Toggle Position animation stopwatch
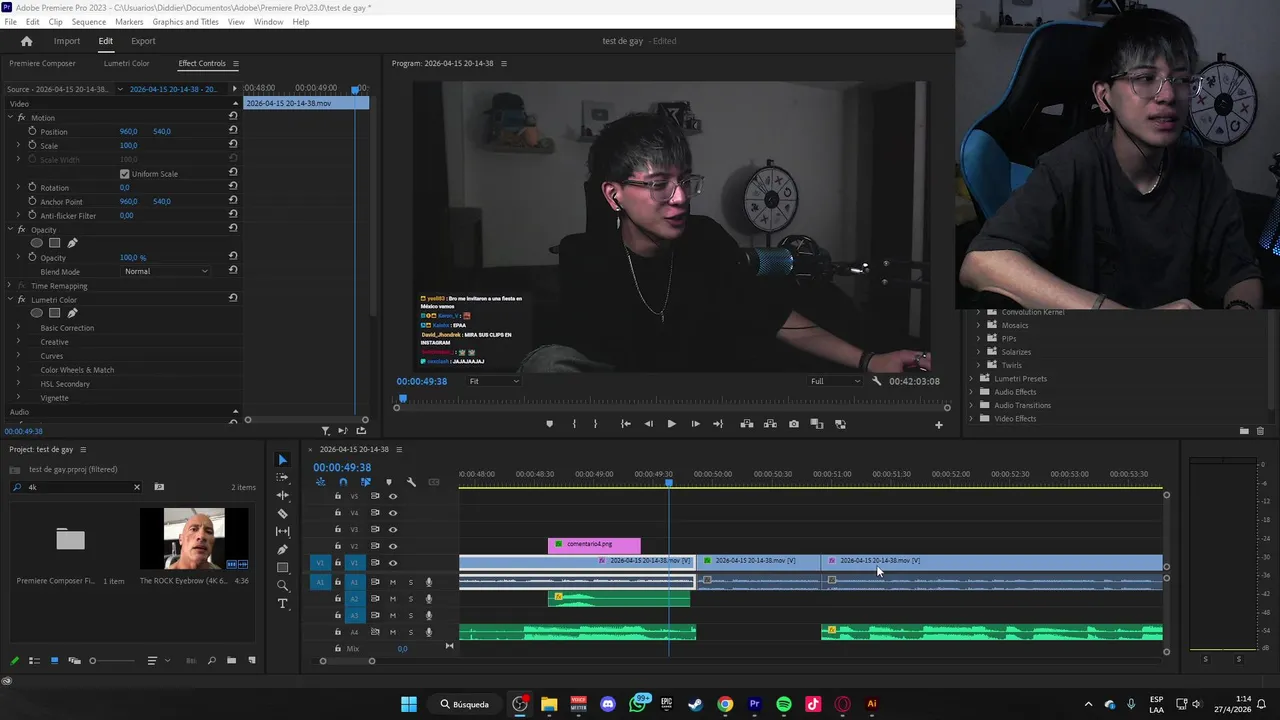1280x720 pixels. (x=32, y=131)
